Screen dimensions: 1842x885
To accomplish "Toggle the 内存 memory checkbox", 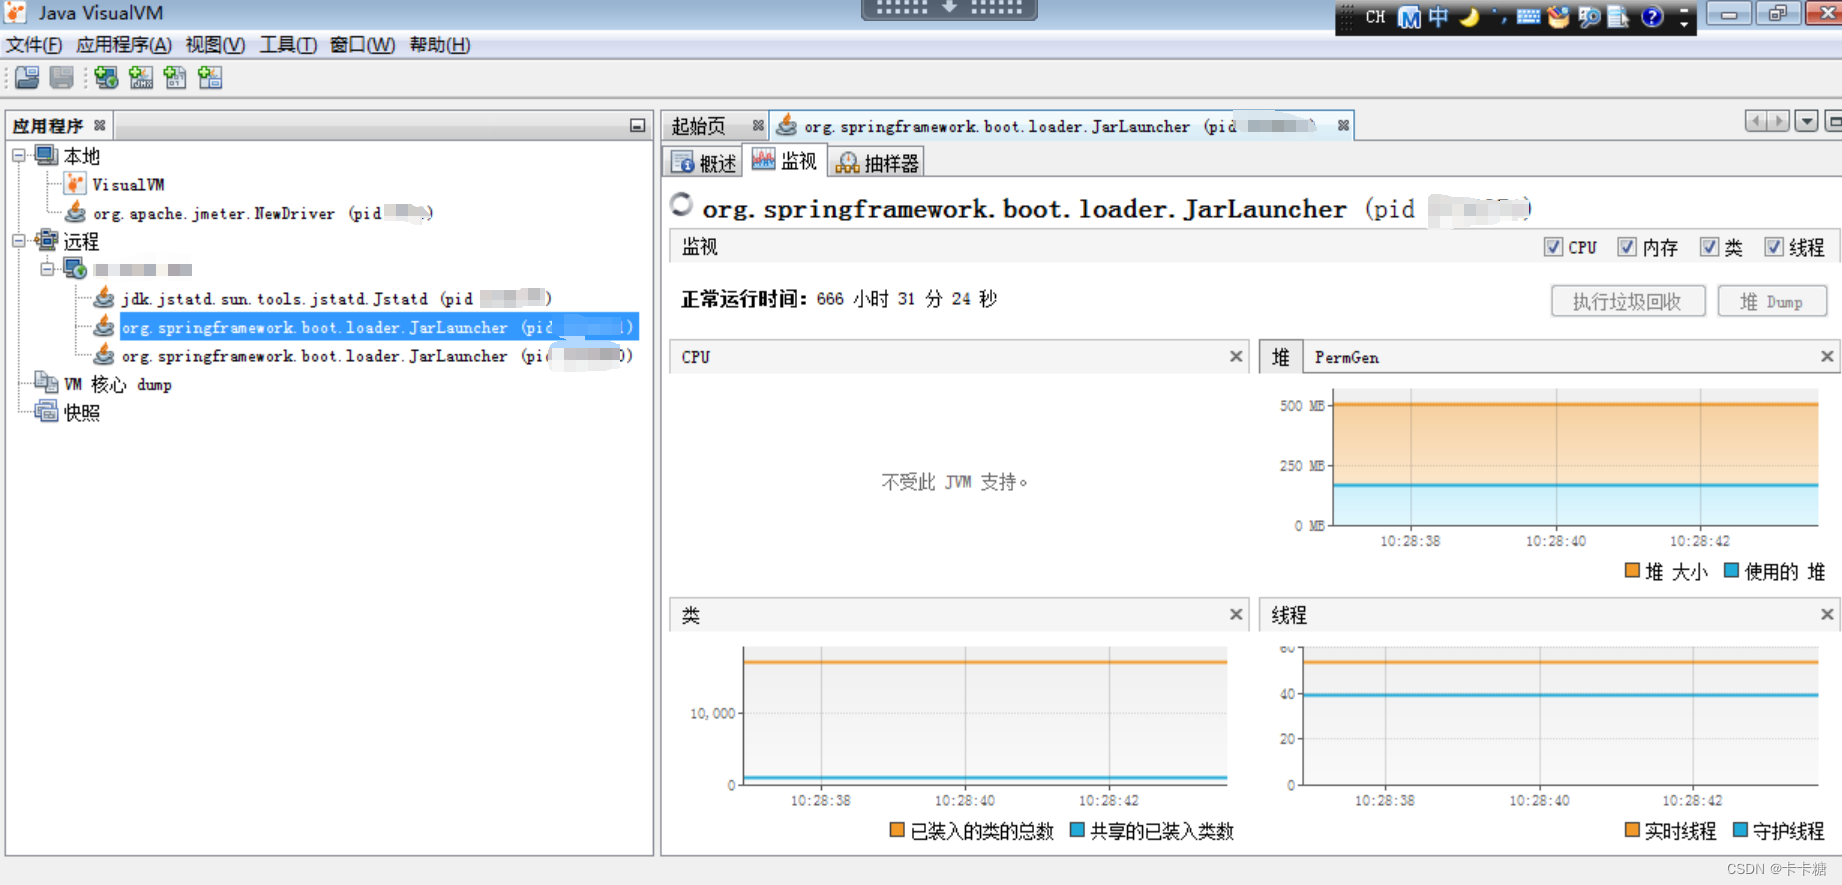I will tap(1627, 247).
